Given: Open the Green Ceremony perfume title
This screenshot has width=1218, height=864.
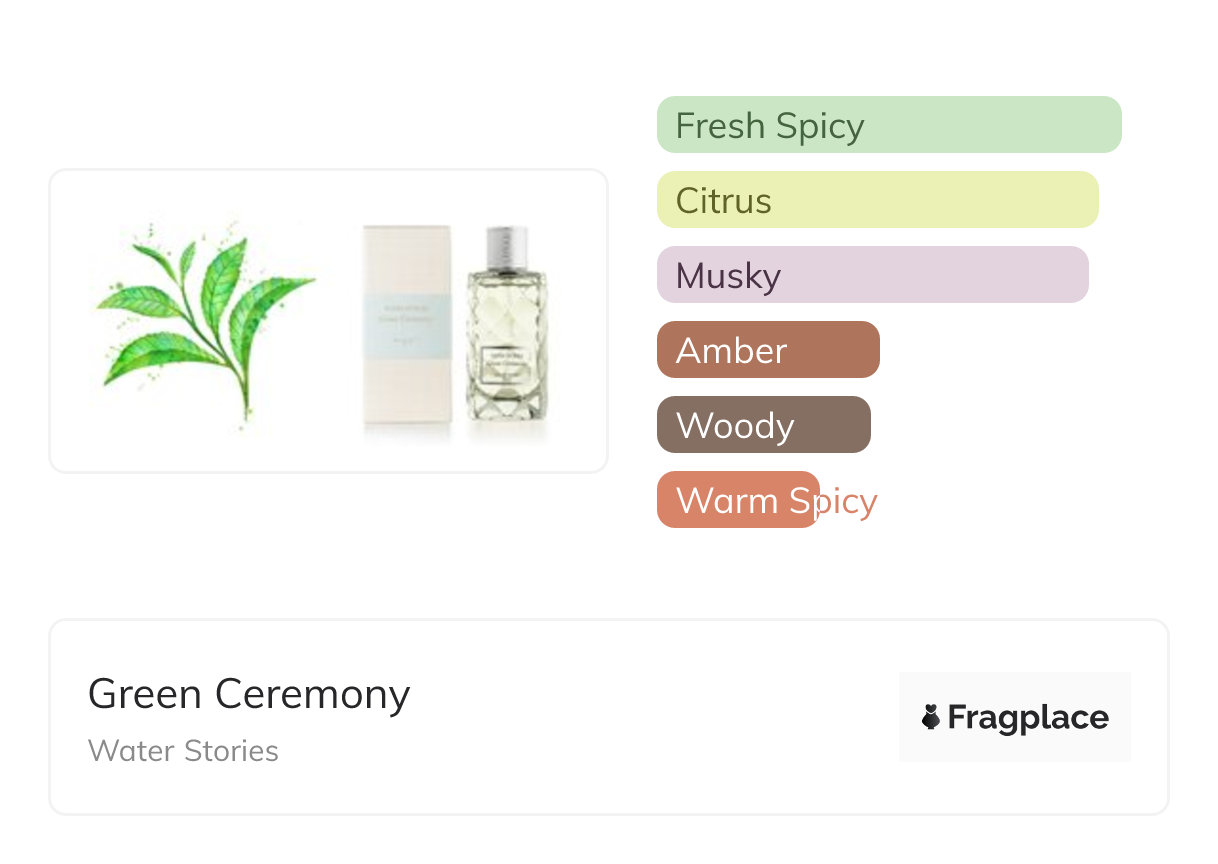Looking at the screenshot, I should click(249, 694).
